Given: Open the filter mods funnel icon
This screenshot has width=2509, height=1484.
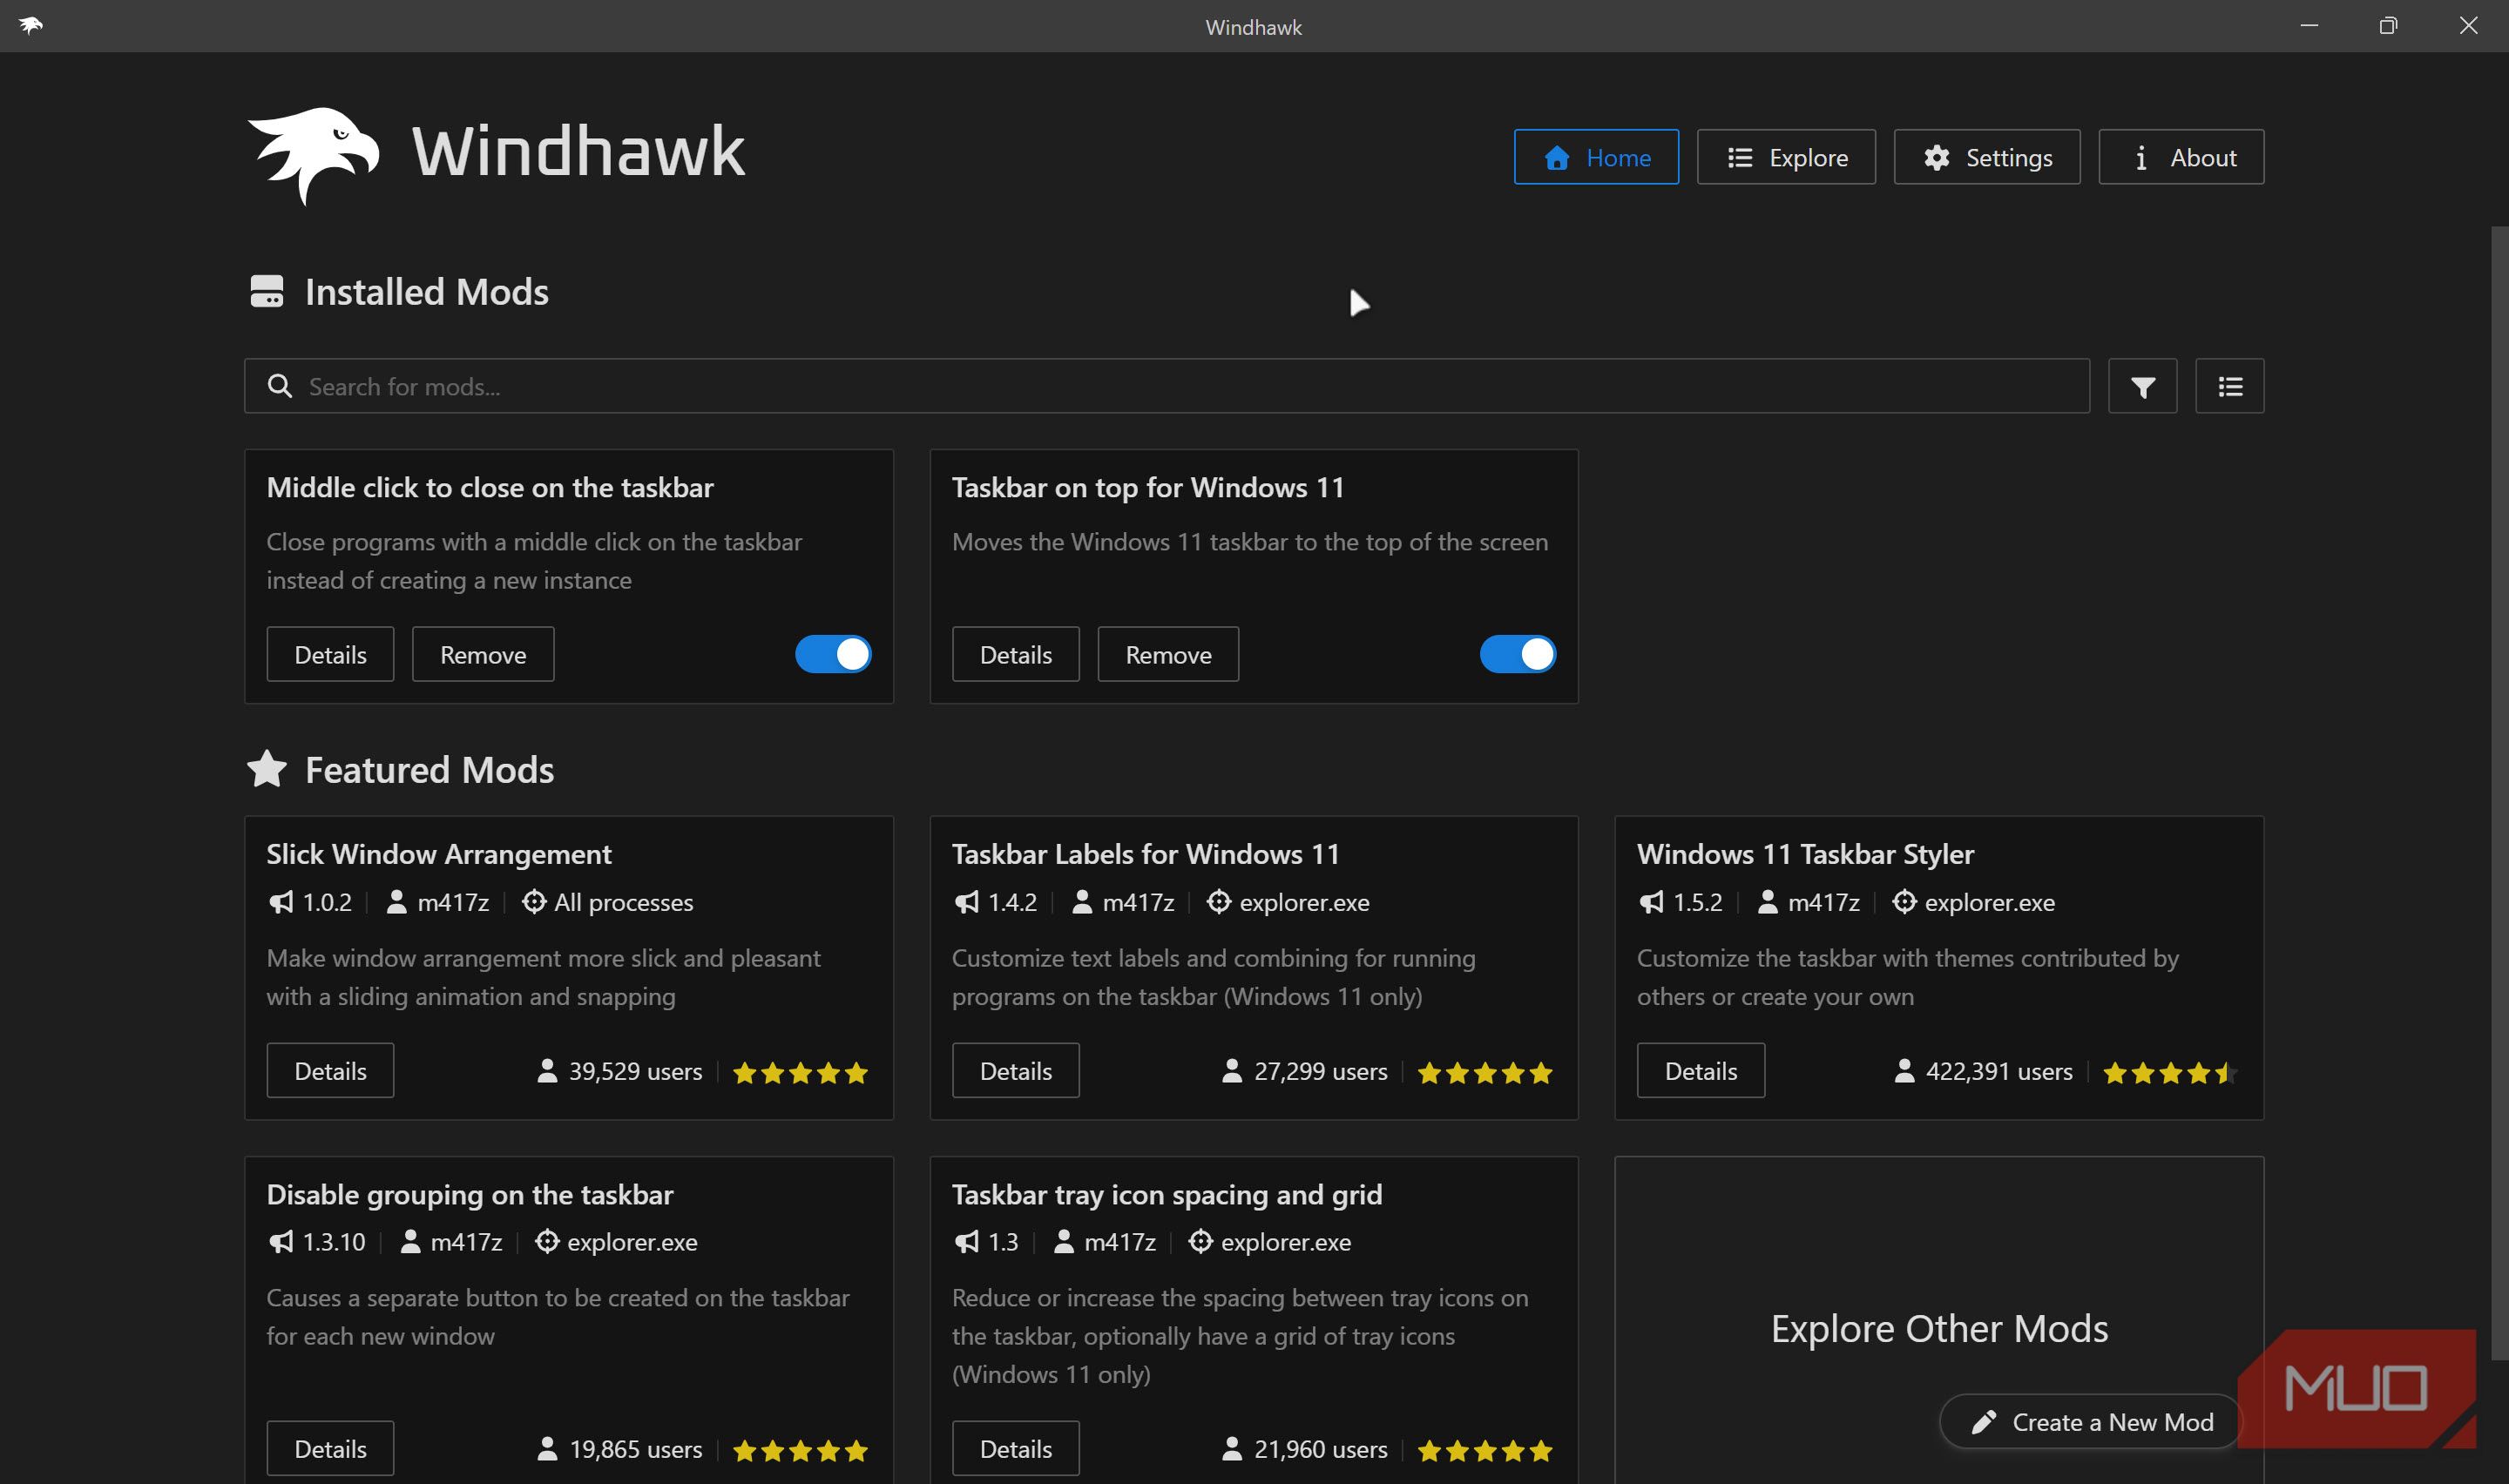Looking at the screenshot, I should click(x=2142, y=386).
